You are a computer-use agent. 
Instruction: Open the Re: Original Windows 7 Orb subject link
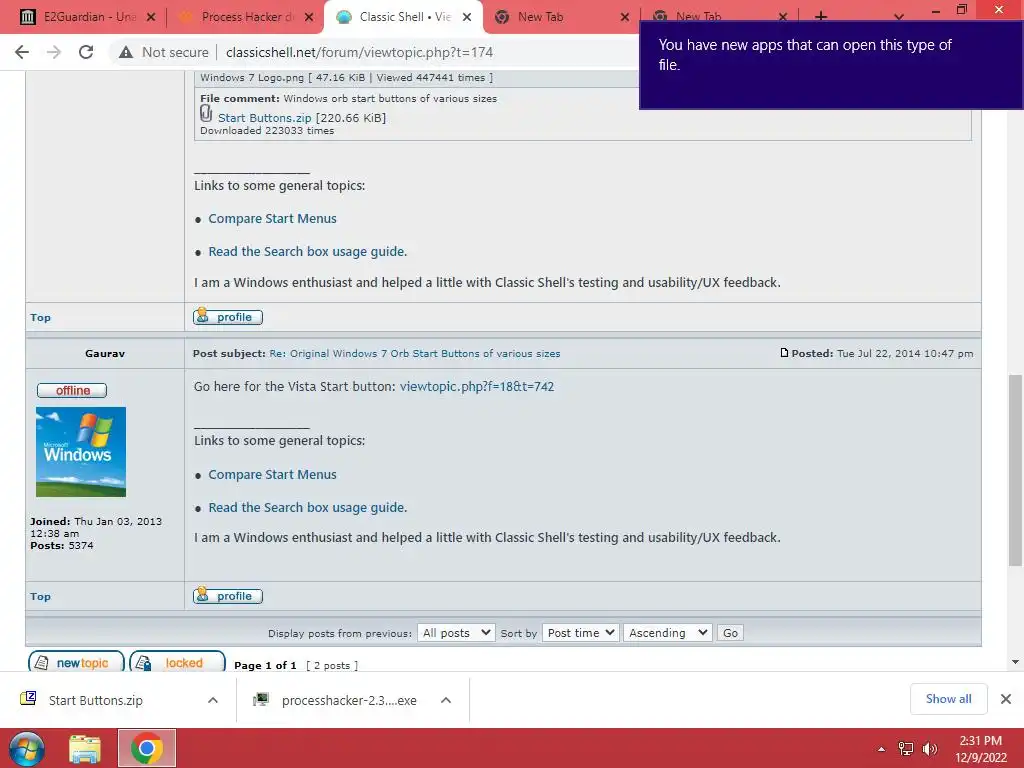[x=415, y=353]
